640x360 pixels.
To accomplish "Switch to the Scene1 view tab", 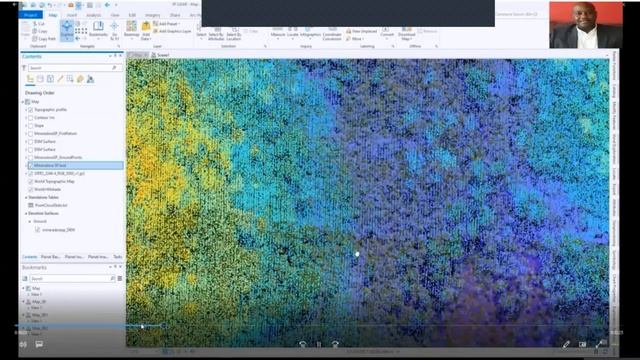I will [x=160, y=55].
